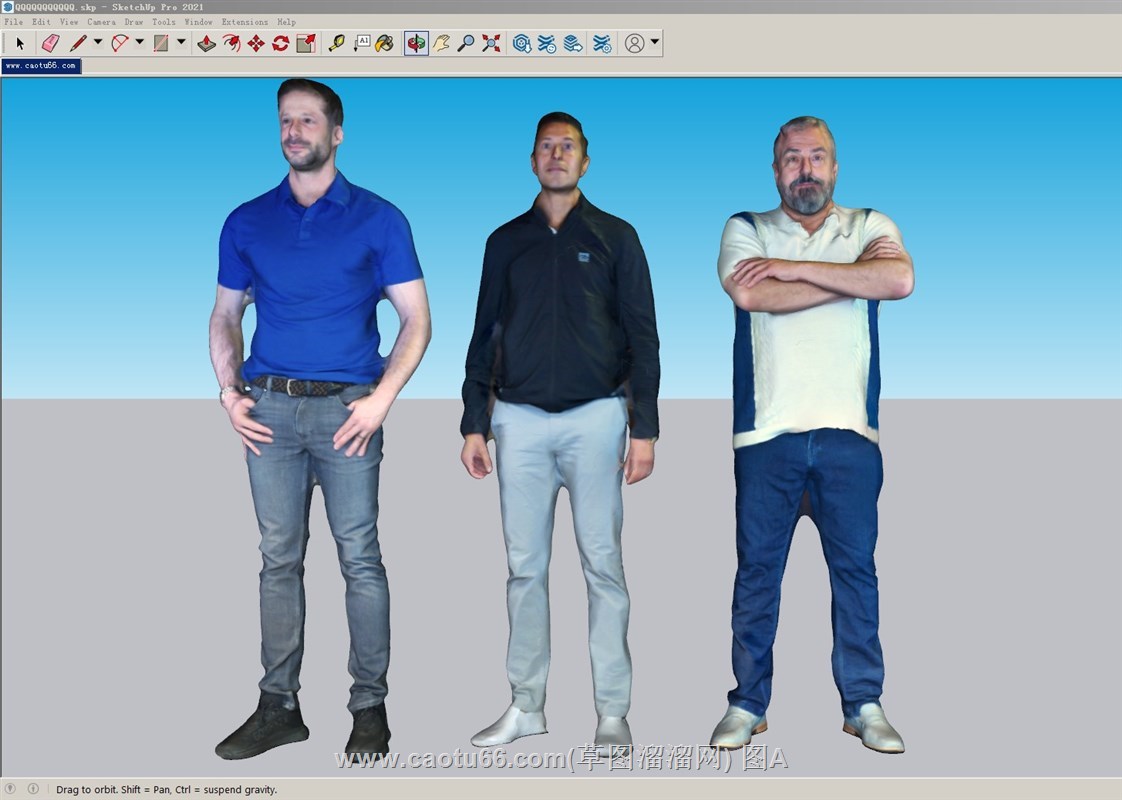Toggle geo-location indicator in status bar

(11, 789)
